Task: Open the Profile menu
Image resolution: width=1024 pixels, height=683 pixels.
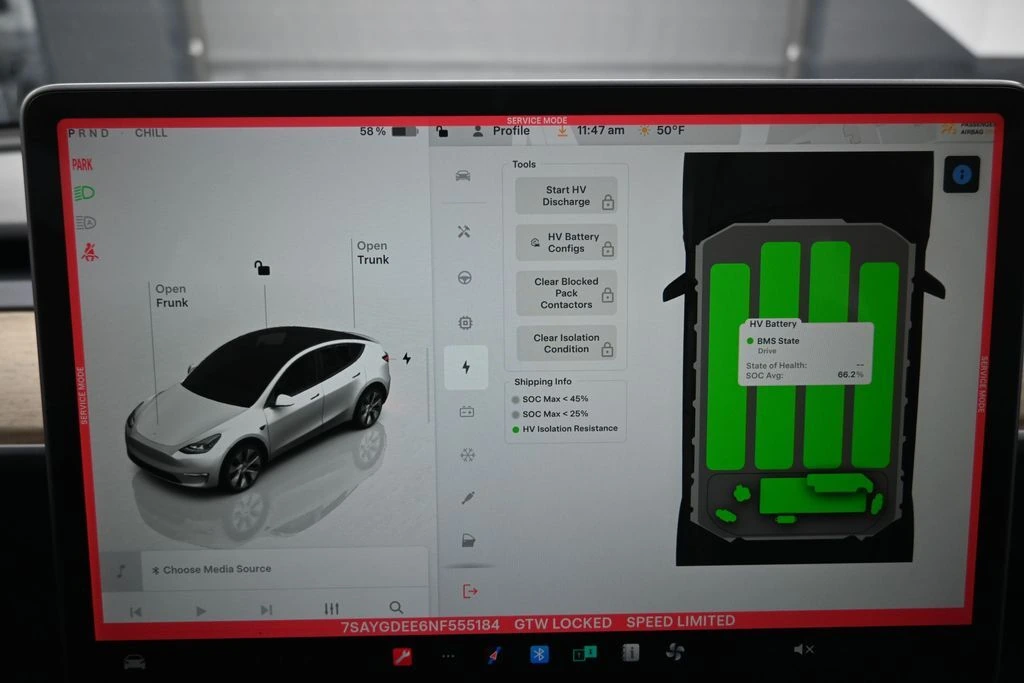Action: click(502, 131)
